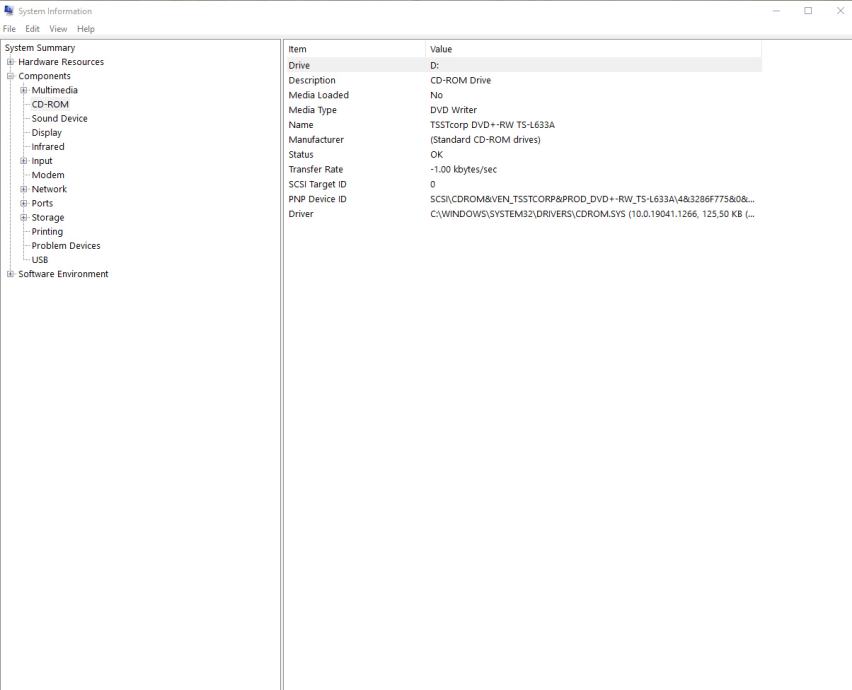Expand the Software Environment node
Image resolution: width=852 pixels, height=690 pixels.
pos(10,274)
